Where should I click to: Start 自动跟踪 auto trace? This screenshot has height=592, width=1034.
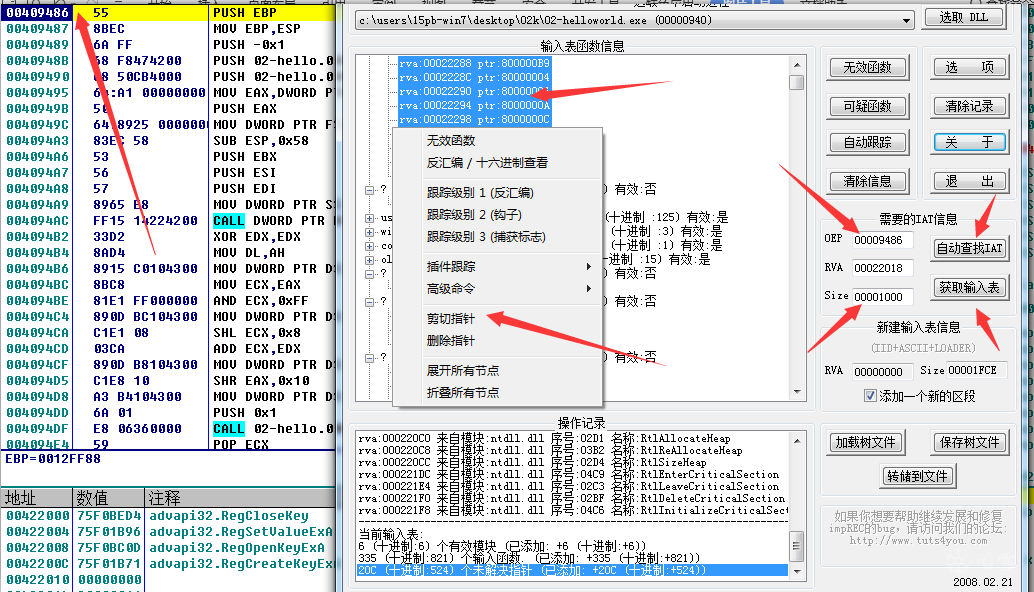pyautogui.click(x=867, y=142)
